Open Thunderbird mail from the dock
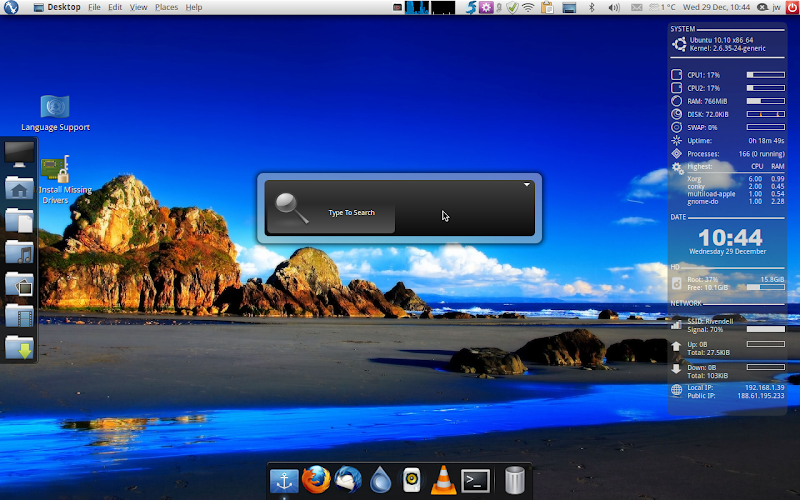This screenshot has width=800, height=500. click(348, 480)
